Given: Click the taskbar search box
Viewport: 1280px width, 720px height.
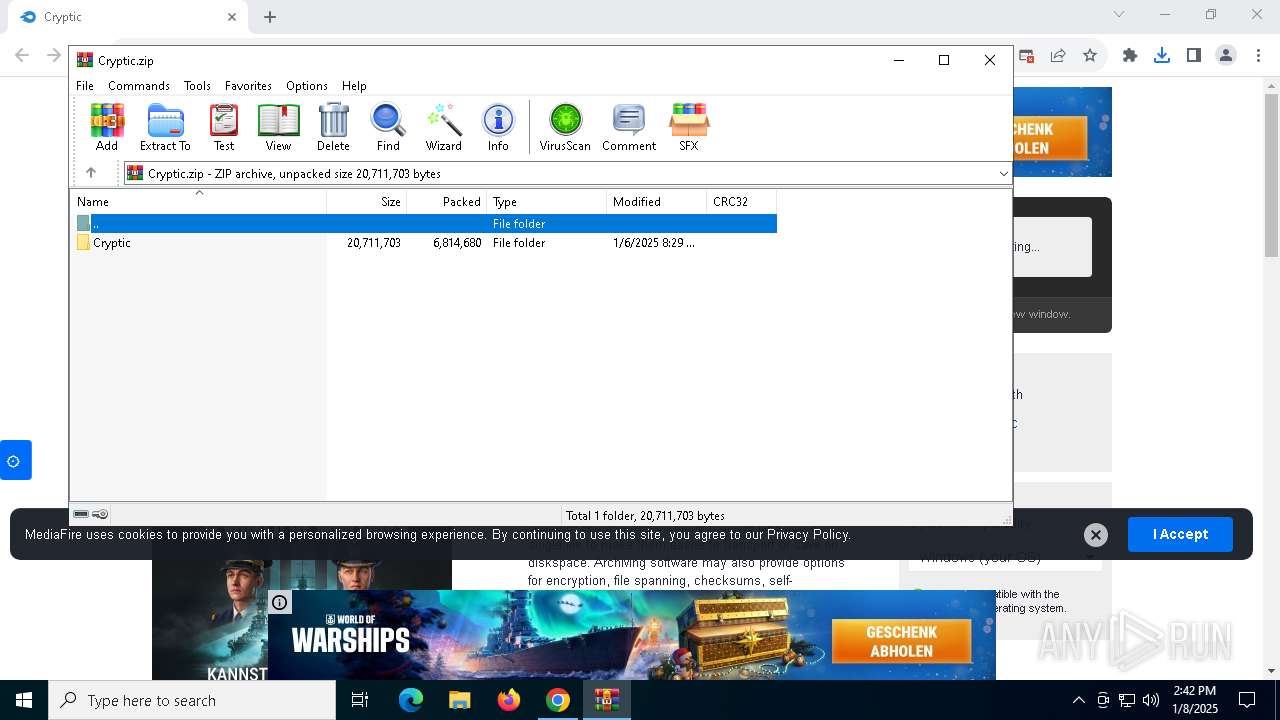Looking at the screenshot, I should click(192, 700).
